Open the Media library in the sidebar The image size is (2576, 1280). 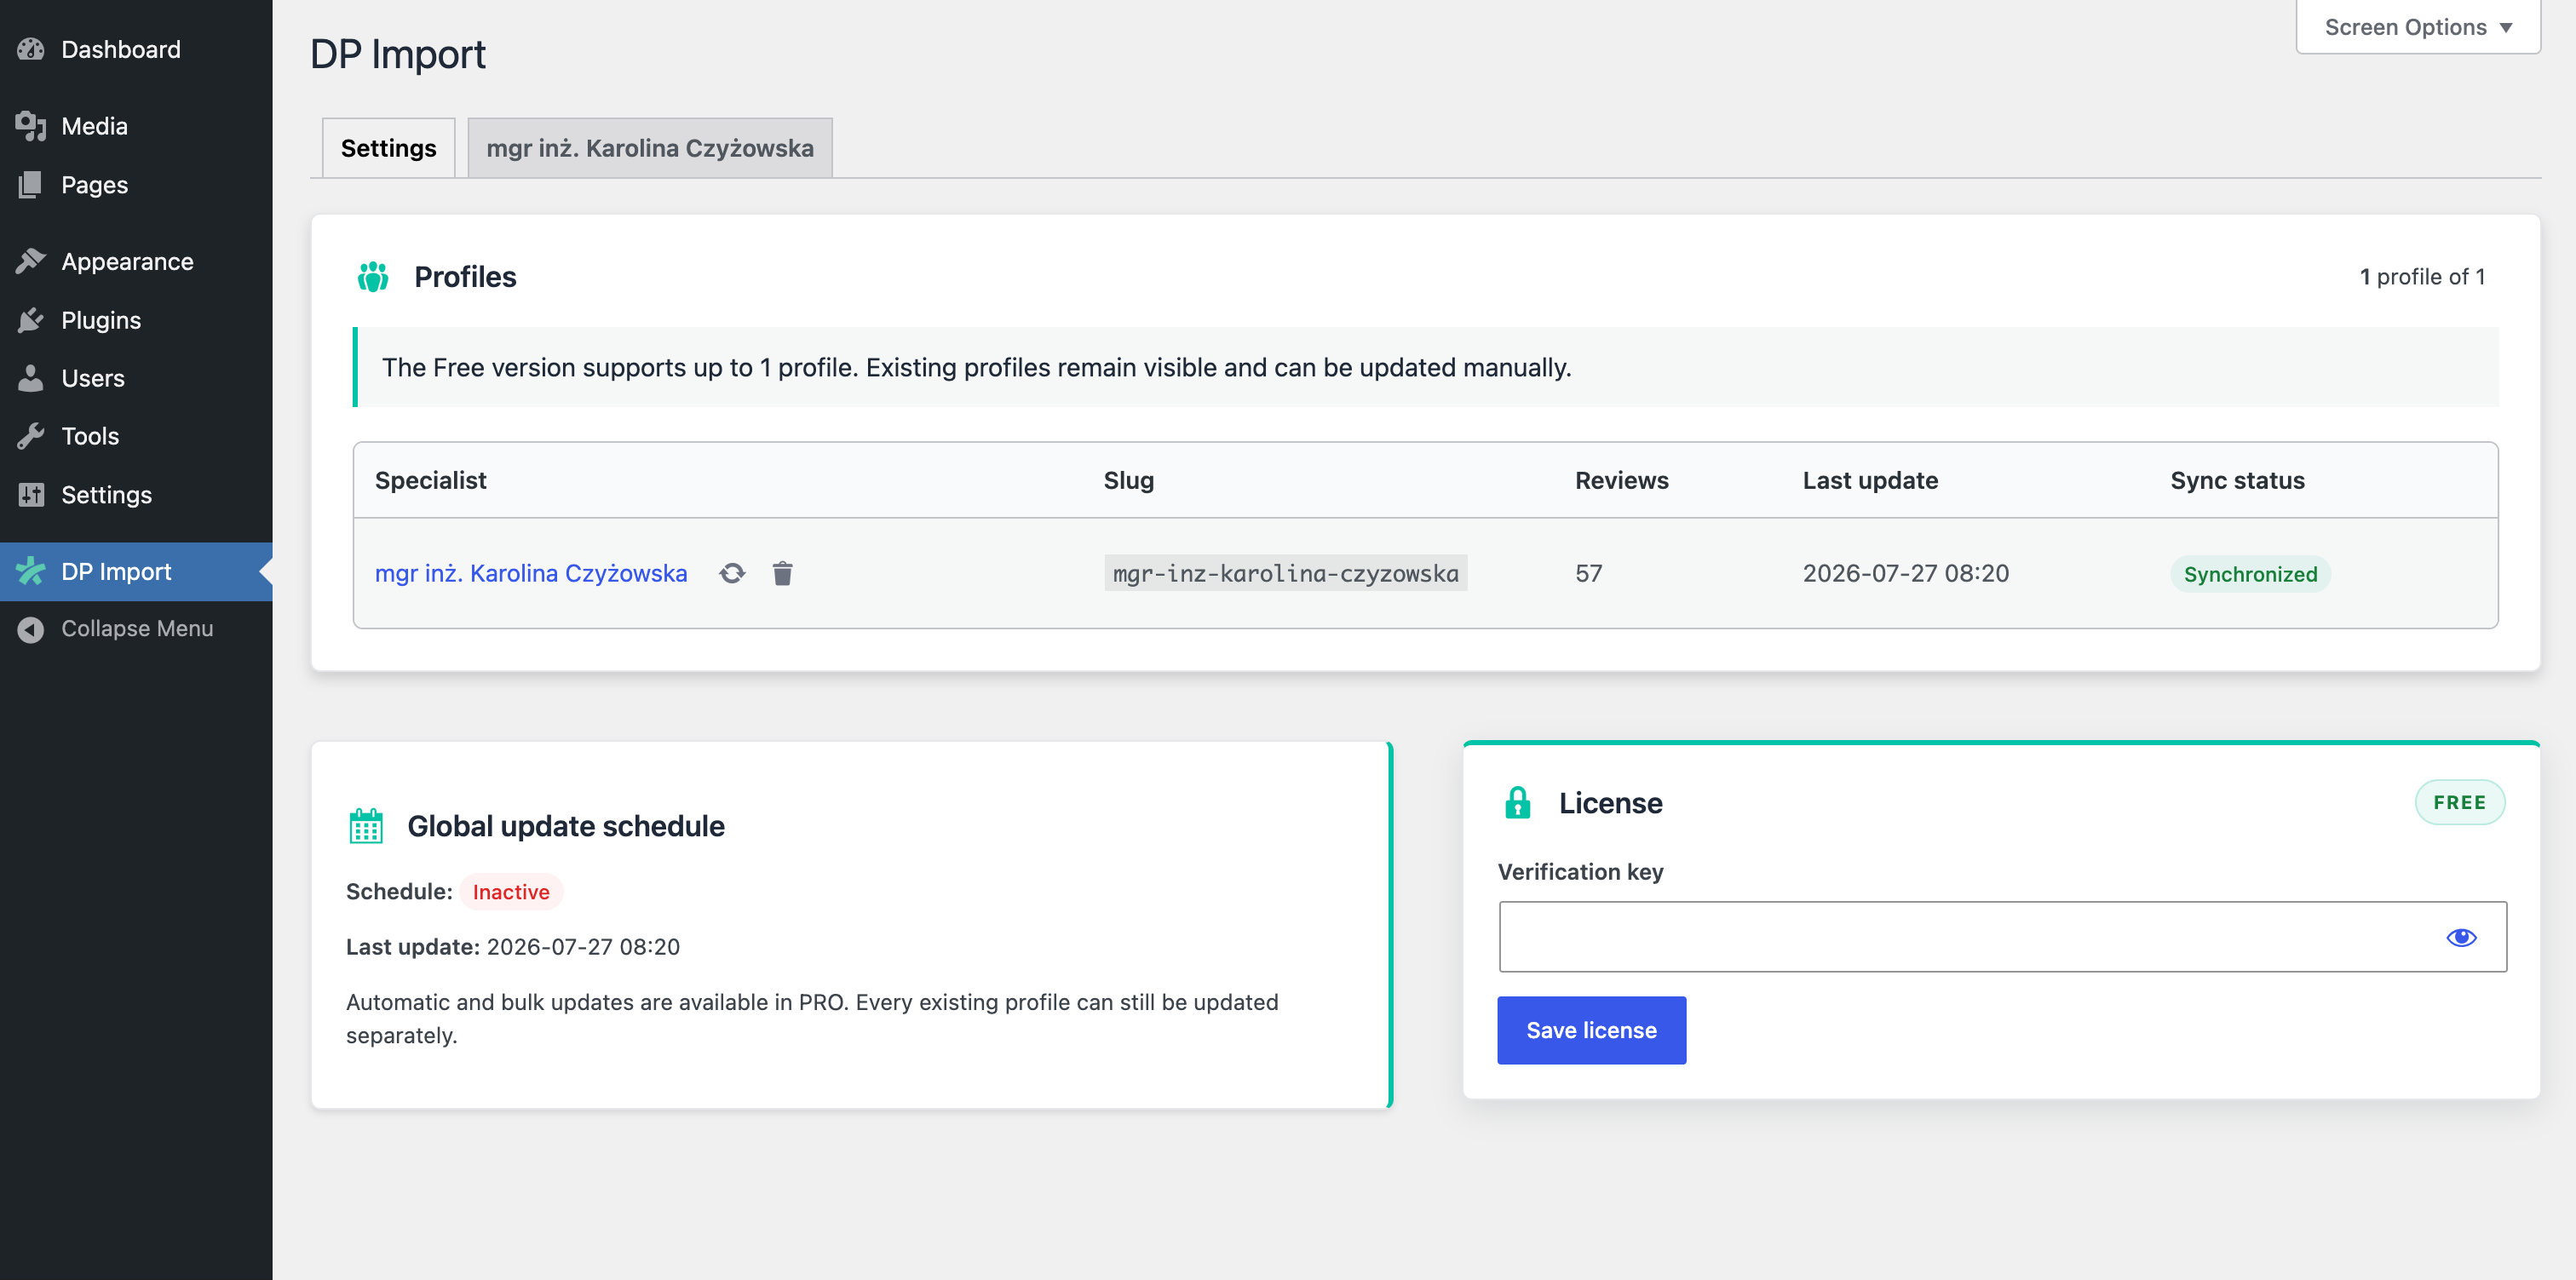point(94,126)
